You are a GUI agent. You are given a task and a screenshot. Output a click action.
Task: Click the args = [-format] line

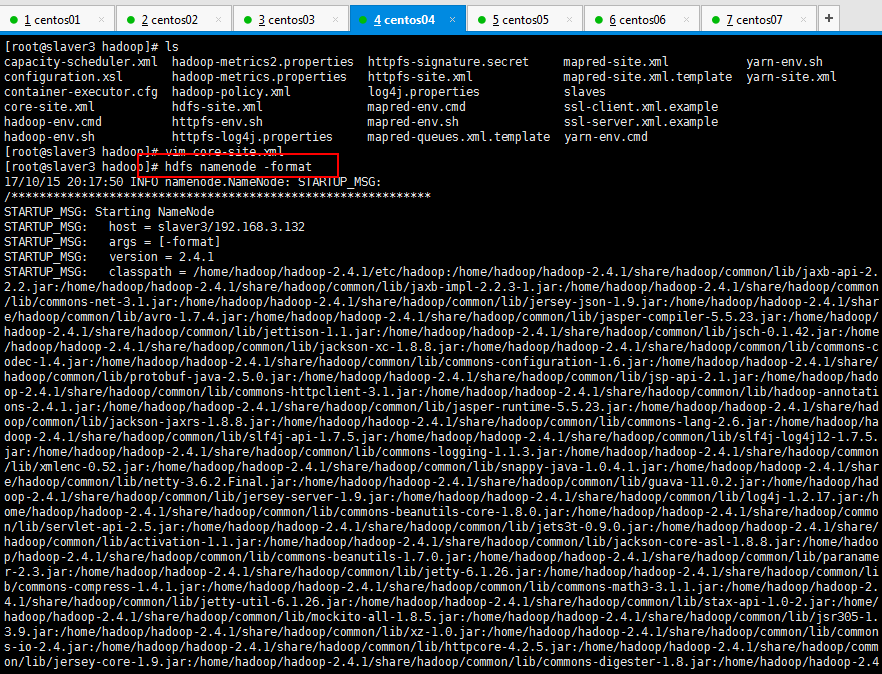112,242
